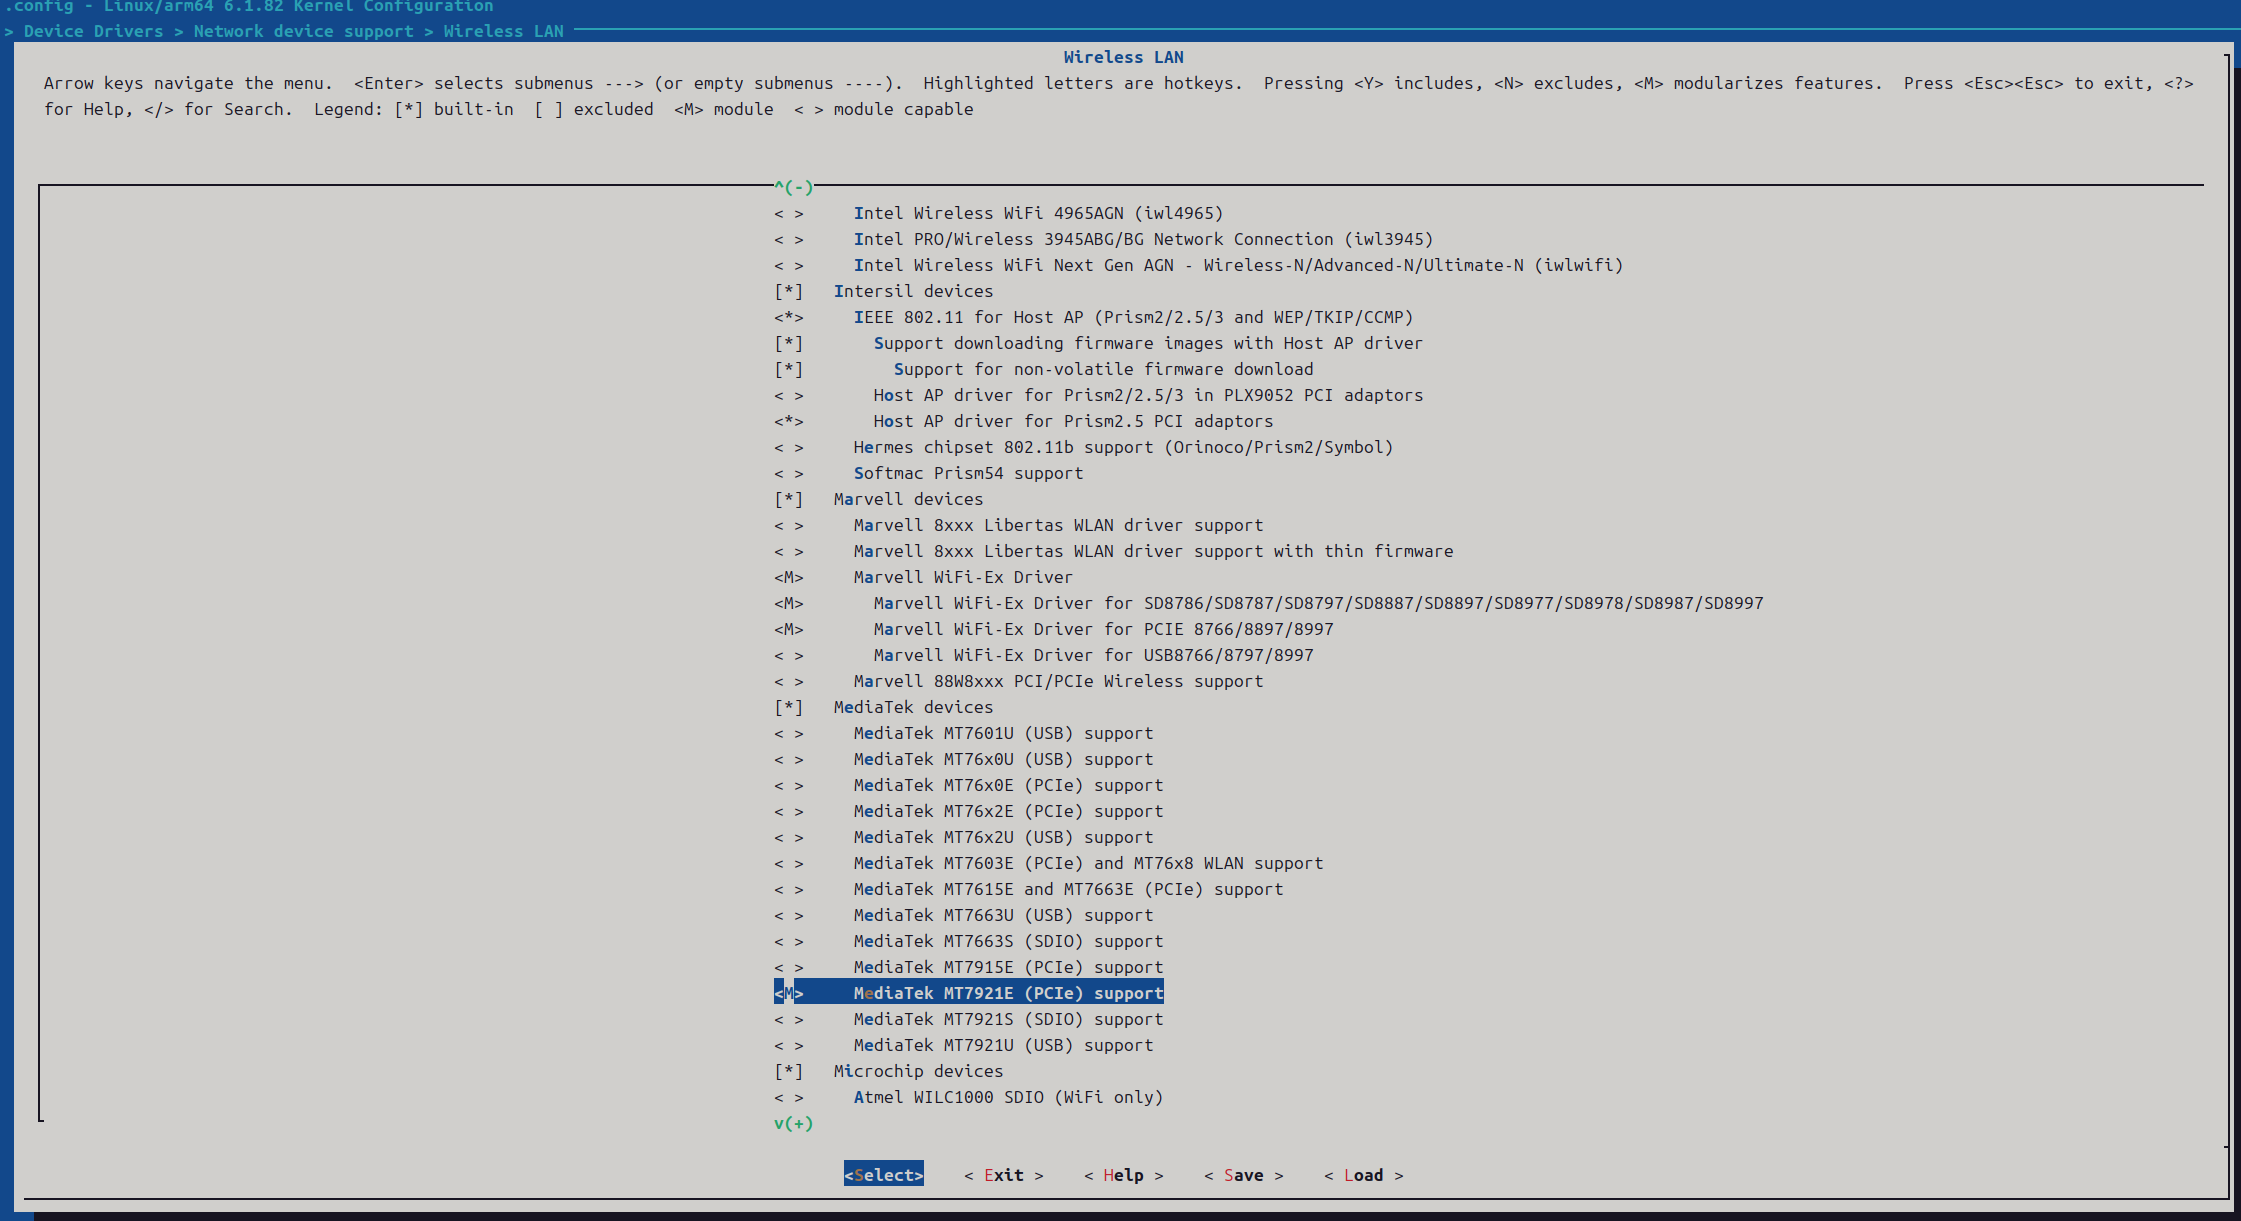Open the Device Drivers breadcrumb
Viewport: 2241px width, 1221px height.
point(92,31)
